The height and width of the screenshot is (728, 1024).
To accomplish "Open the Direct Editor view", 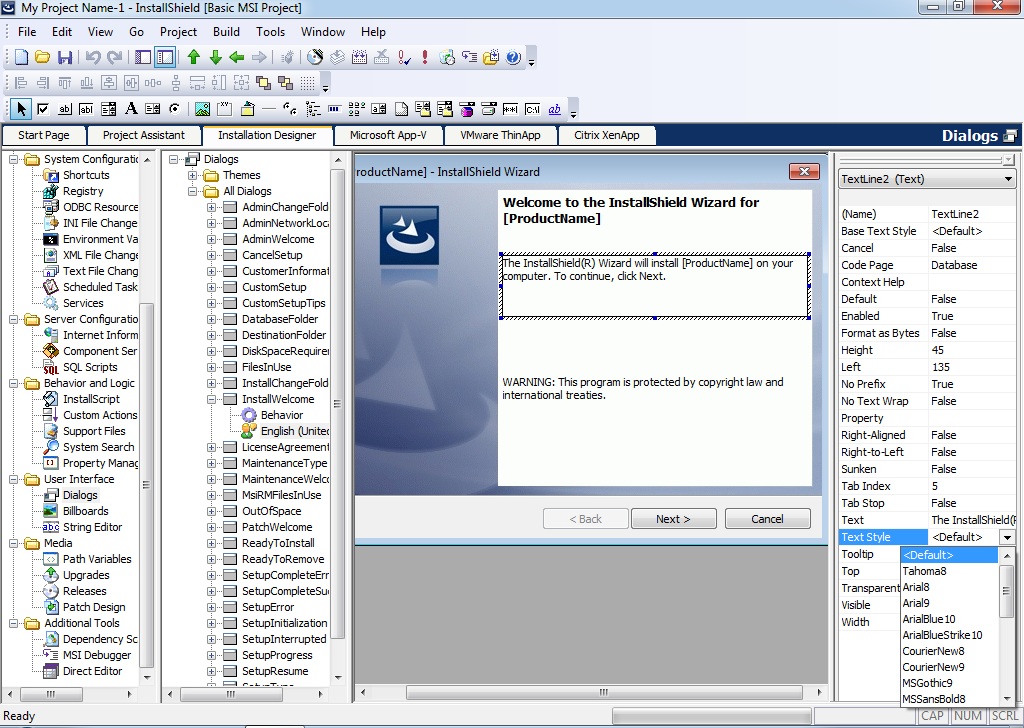I will pyautogui.click(x=92, y=671).
